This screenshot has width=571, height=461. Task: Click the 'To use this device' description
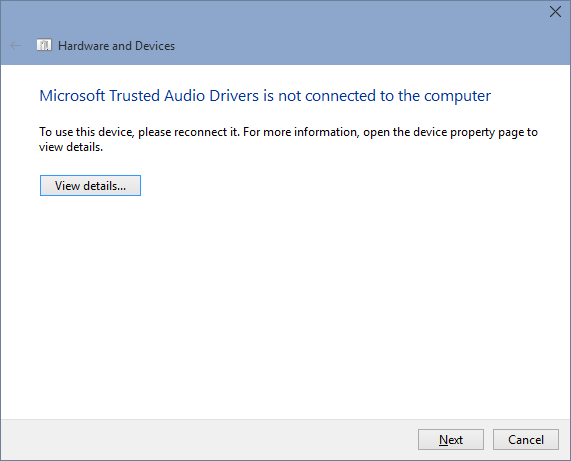pyautogui.click(x=288, y=139)
